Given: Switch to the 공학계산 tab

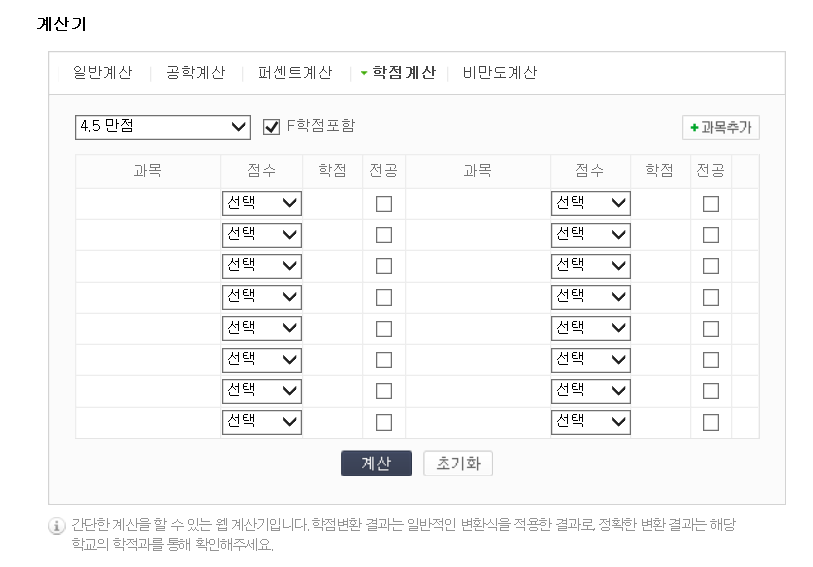Looking at the screenshot, I should [x=195, y=73].
